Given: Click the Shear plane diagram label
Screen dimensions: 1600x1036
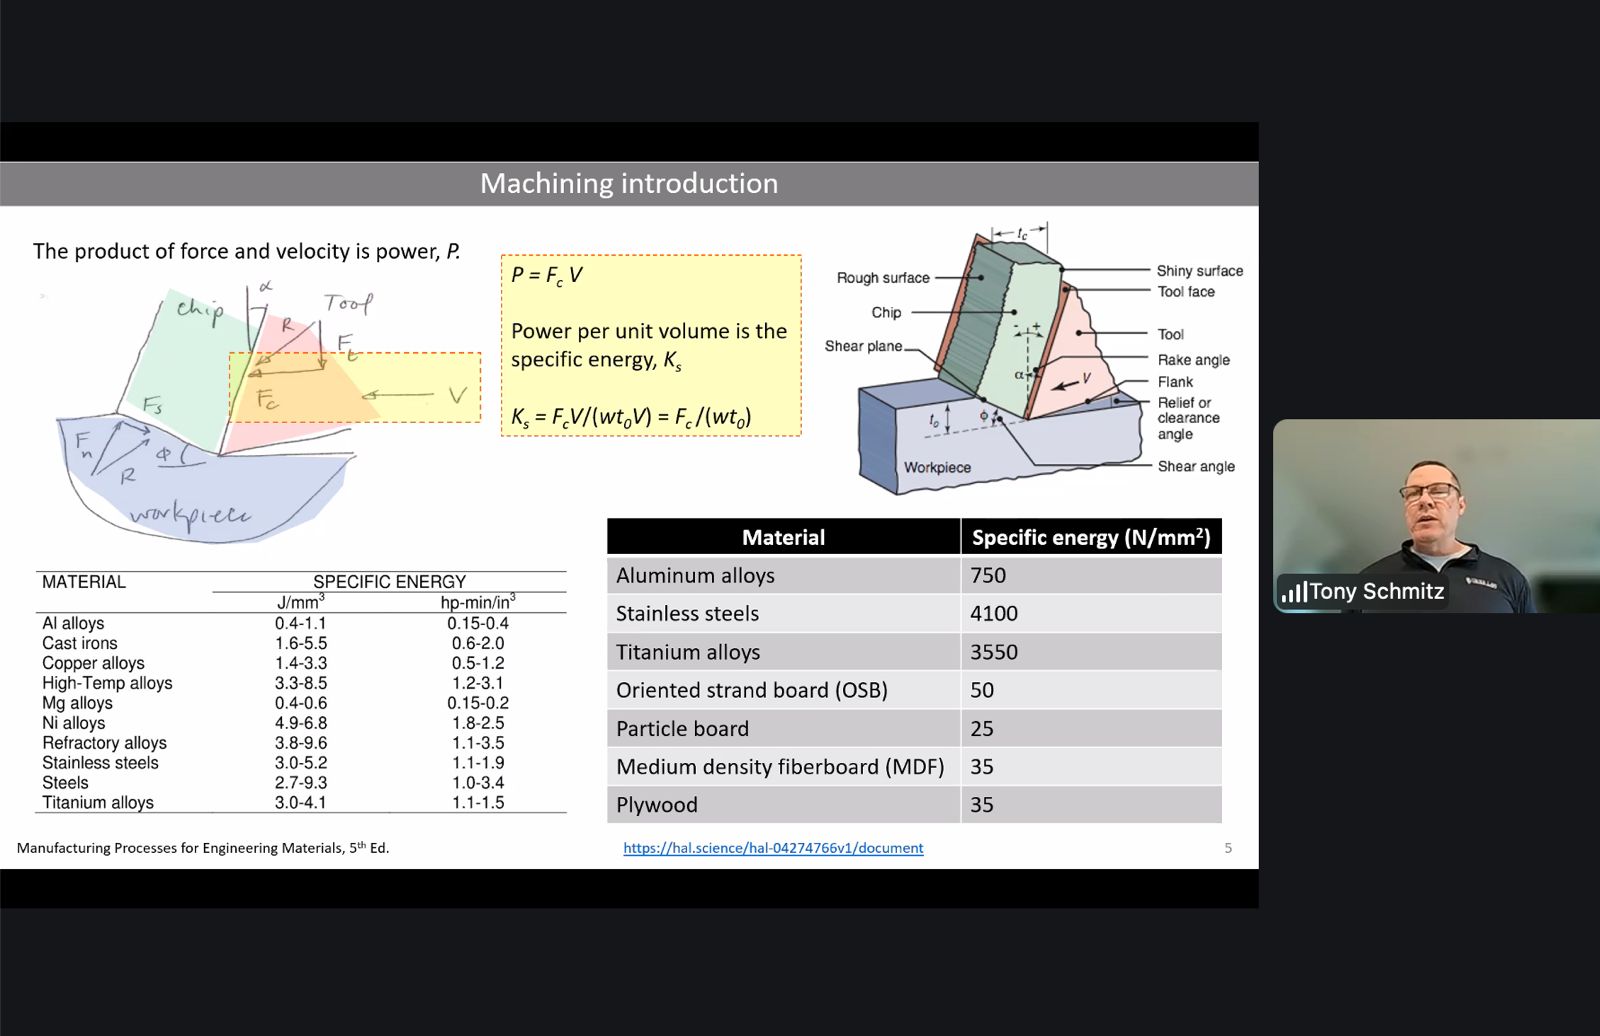Looking at the screenshot, I should [x=863, y=346].
